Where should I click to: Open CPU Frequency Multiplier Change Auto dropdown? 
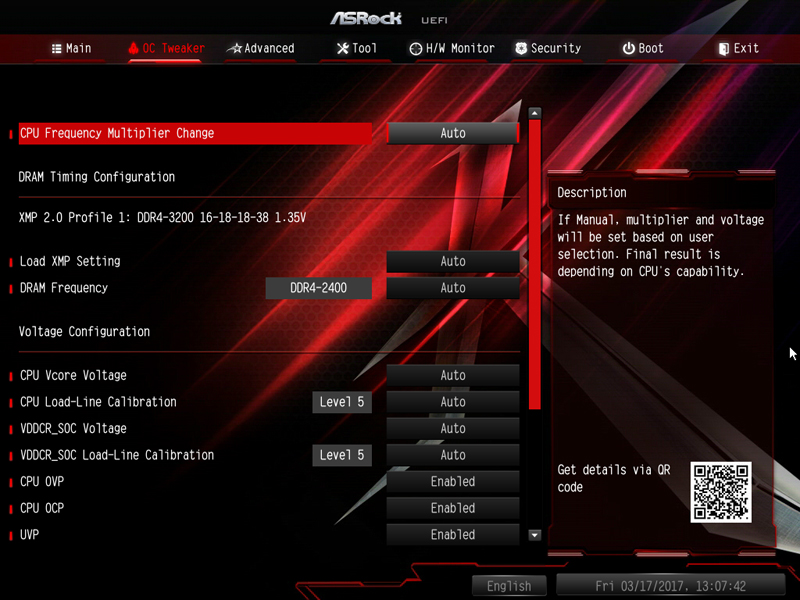[x=453, y=133]
